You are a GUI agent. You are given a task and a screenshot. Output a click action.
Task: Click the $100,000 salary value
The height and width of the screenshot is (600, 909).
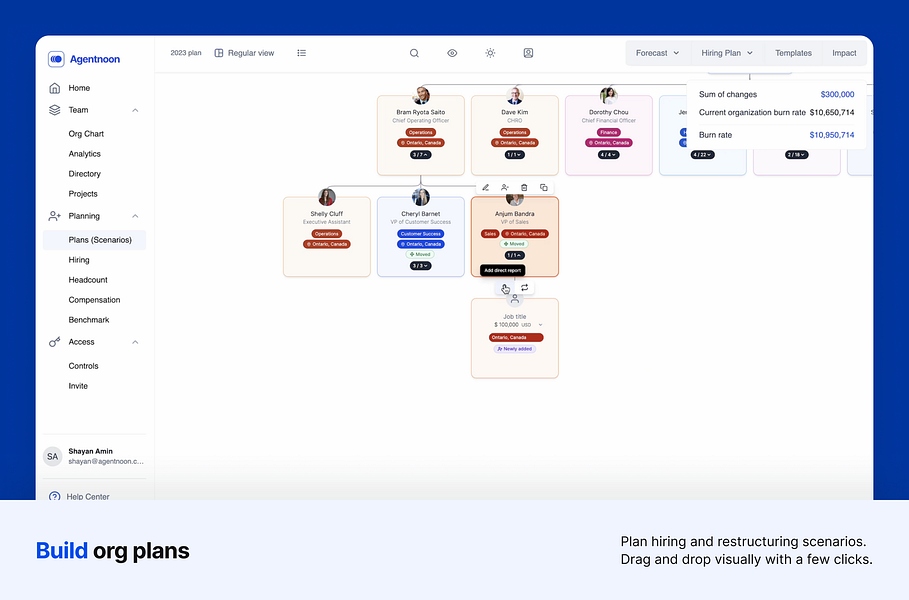[x=506, y=325]
